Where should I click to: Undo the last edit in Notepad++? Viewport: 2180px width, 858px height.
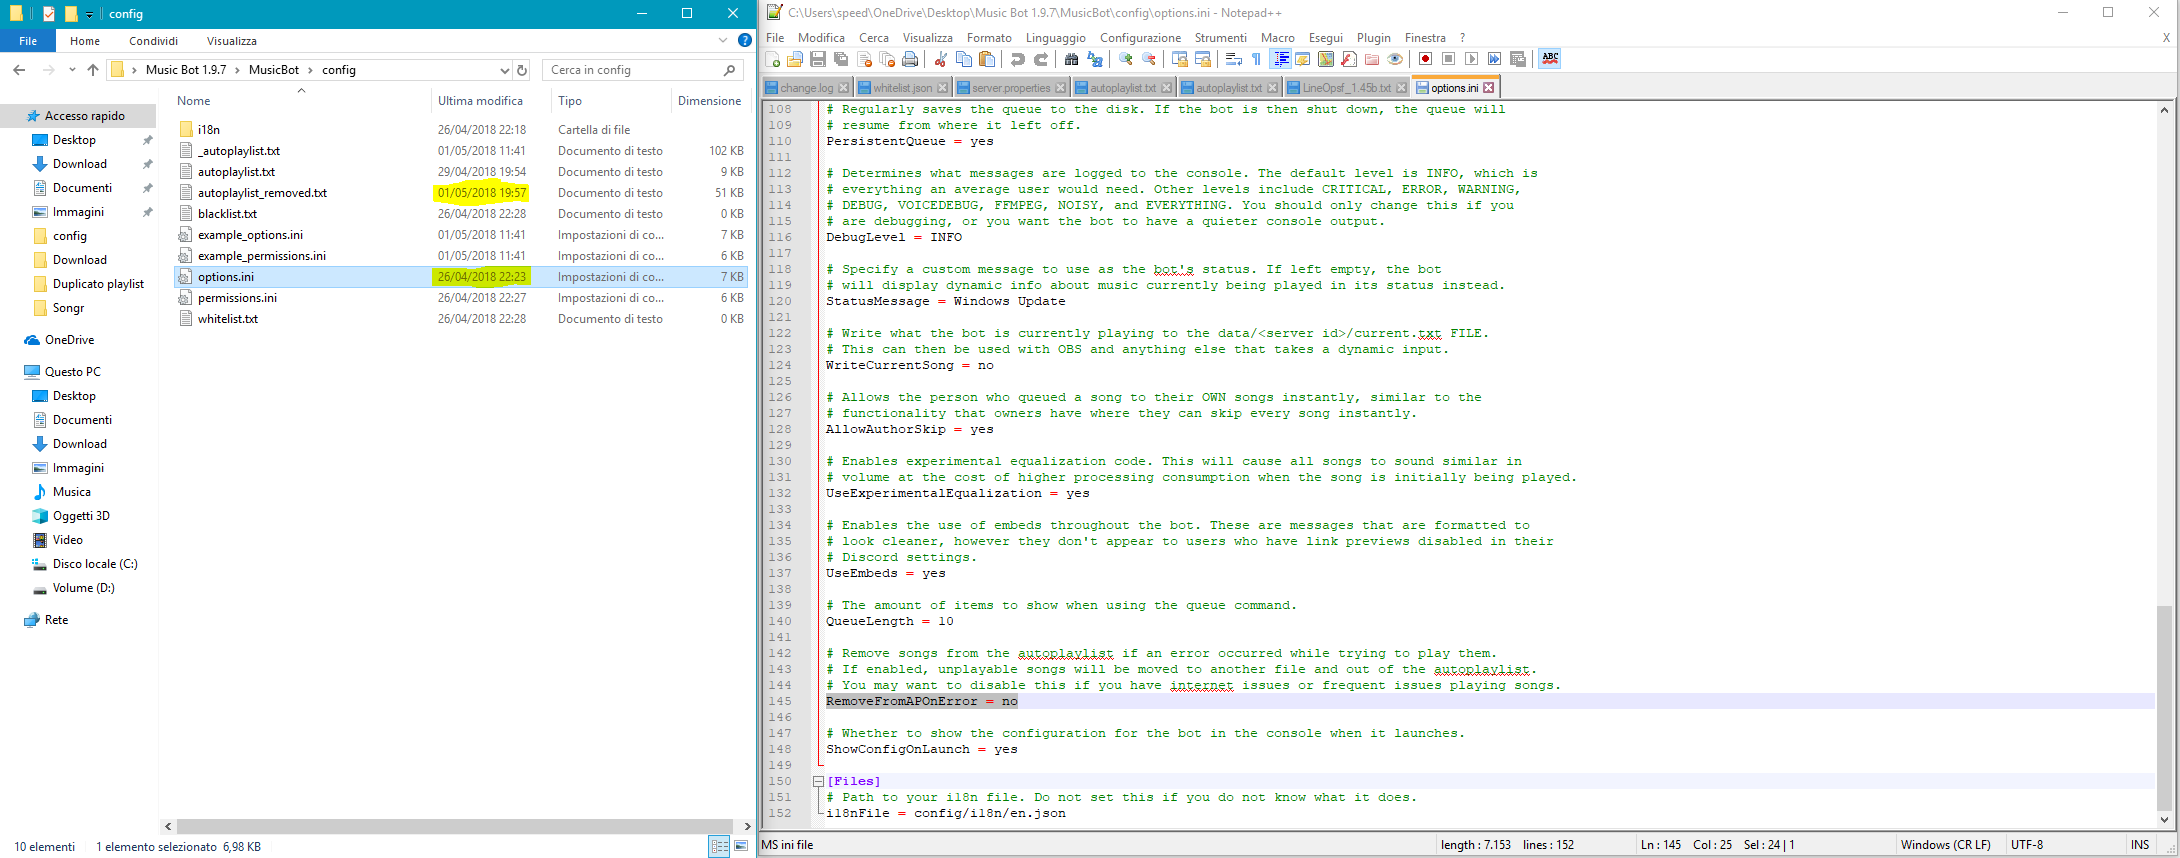pos(1017,59)
